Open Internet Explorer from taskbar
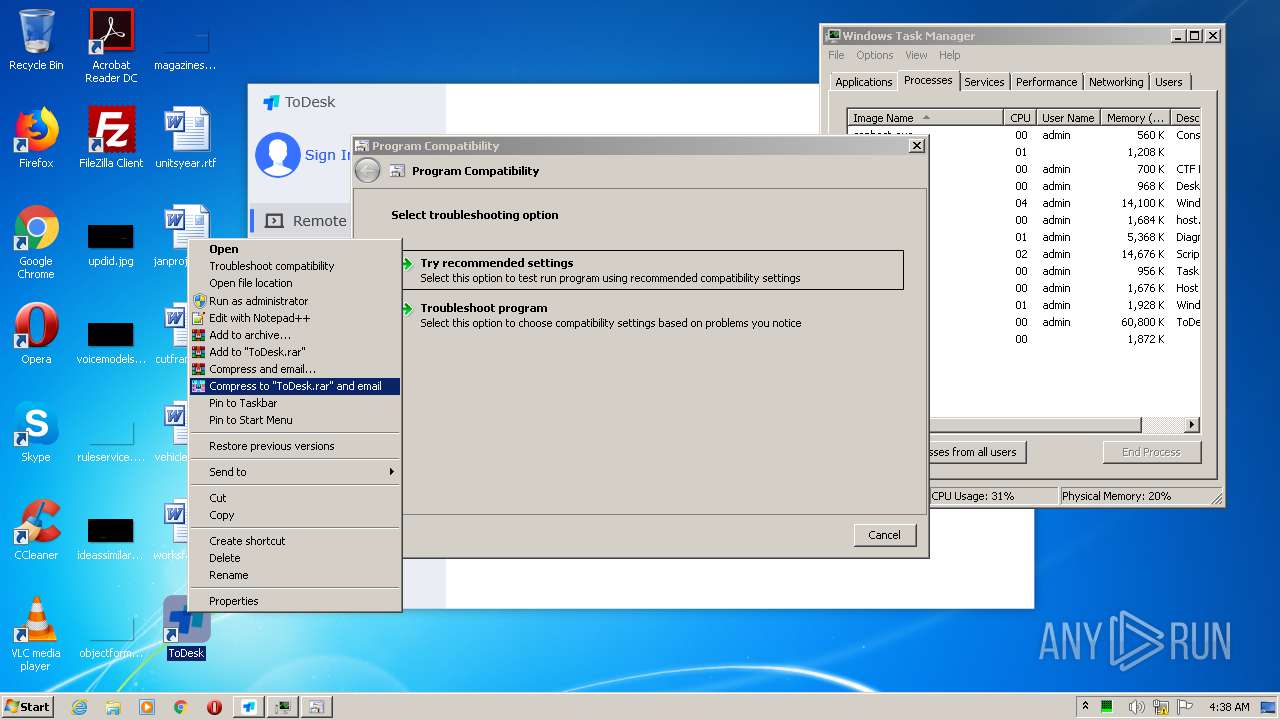This screenshot has height=720, width=1280. 79,707
